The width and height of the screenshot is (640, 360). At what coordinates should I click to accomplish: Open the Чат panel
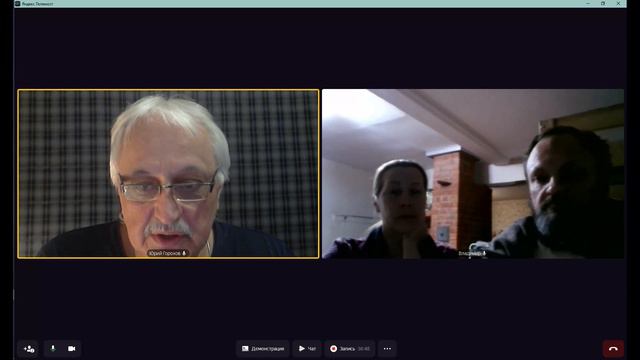coord(307,349)
